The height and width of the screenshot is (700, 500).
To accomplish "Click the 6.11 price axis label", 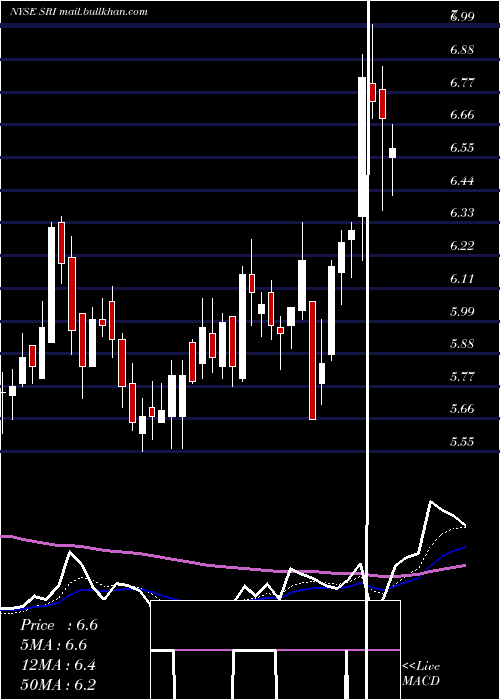I will click(x=462, y=279).
